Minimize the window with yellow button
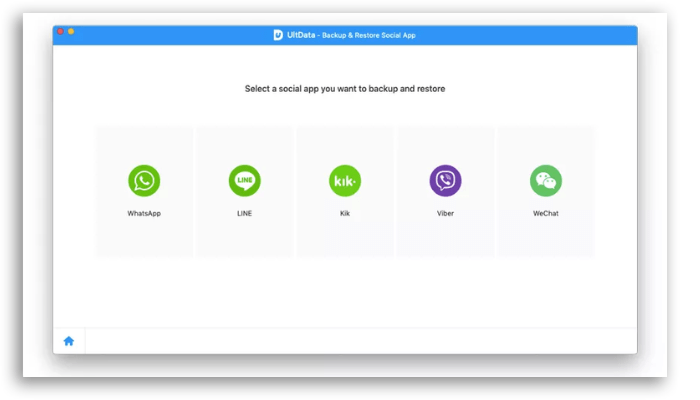The image size is (700, 400). [71, 31]
